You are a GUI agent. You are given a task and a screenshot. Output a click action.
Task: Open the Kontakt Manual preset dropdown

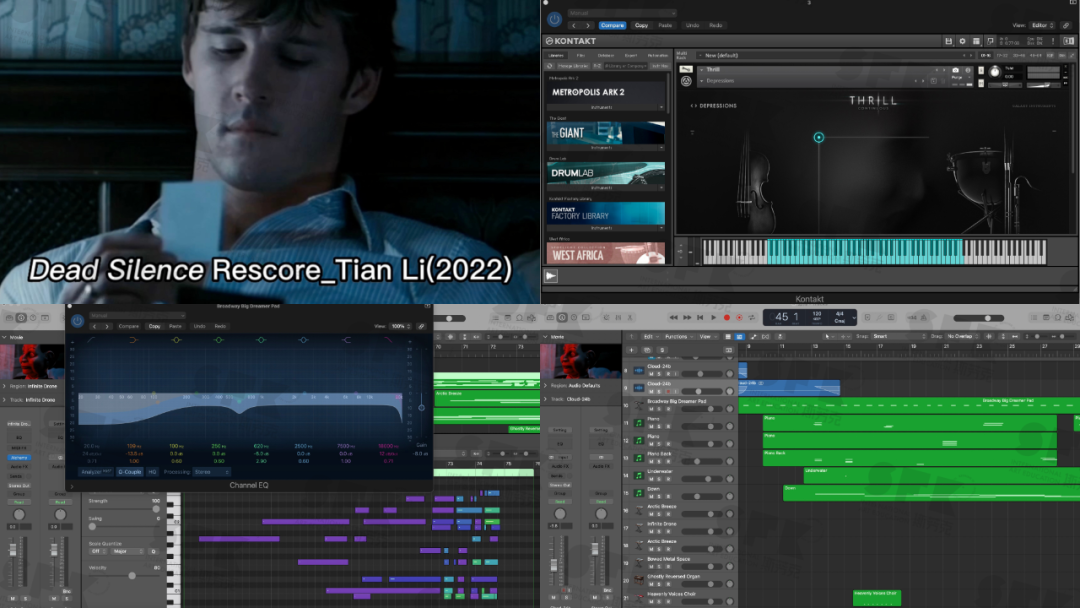pos(622,13)
